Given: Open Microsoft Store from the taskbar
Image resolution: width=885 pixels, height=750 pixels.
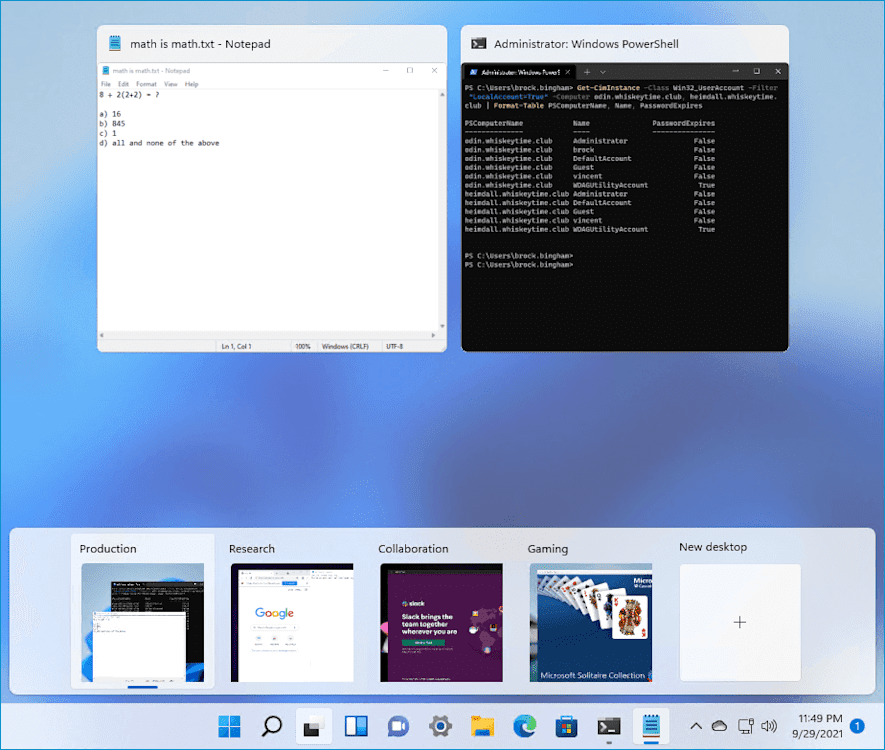Looking at the screenshot, I should coord(567,726).
